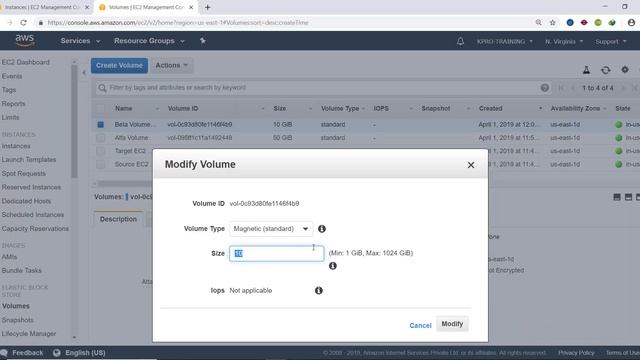Viewport: 640px width, 360px height.
Task: Change language English (US)
Action: coord(79,353)
